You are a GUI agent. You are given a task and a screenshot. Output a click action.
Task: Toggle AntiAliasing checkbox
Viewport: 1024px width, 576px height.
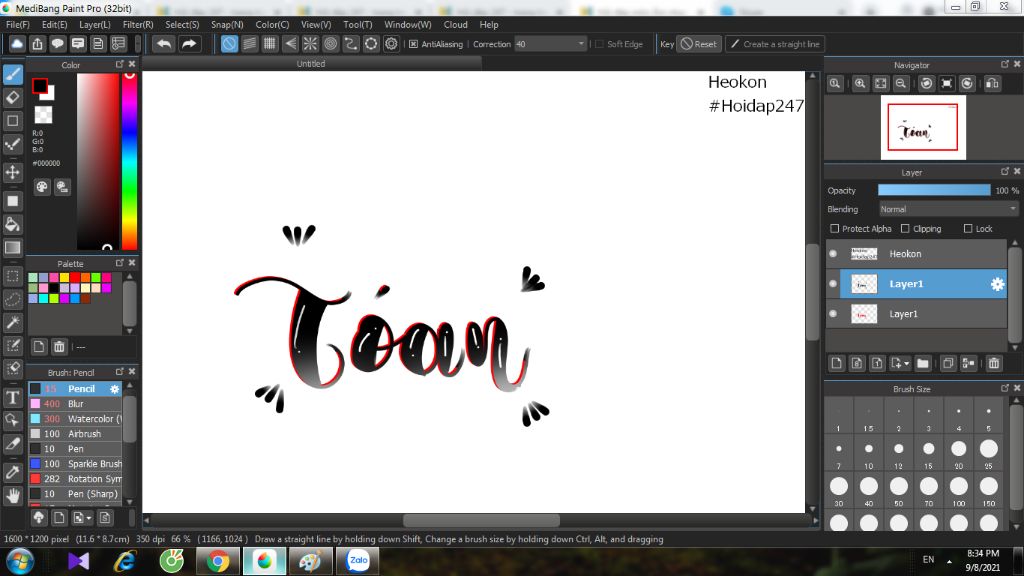413,44
